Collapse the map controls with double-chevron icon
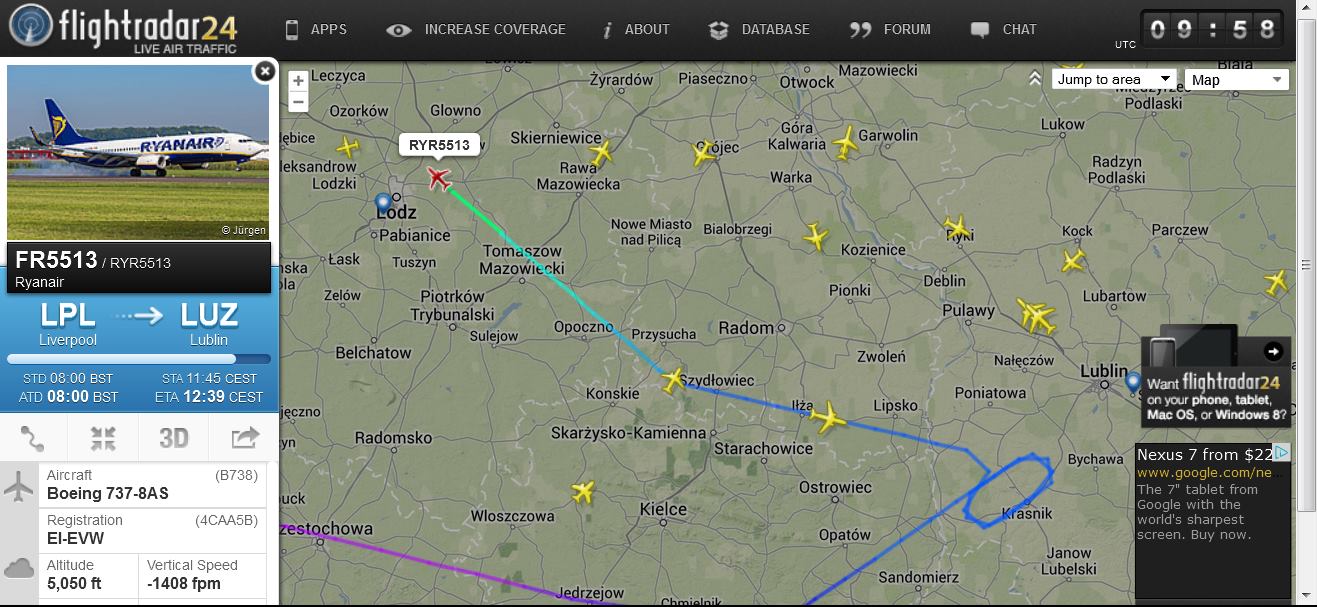Screen dimensions: 1317x607 pos(1035,79)
